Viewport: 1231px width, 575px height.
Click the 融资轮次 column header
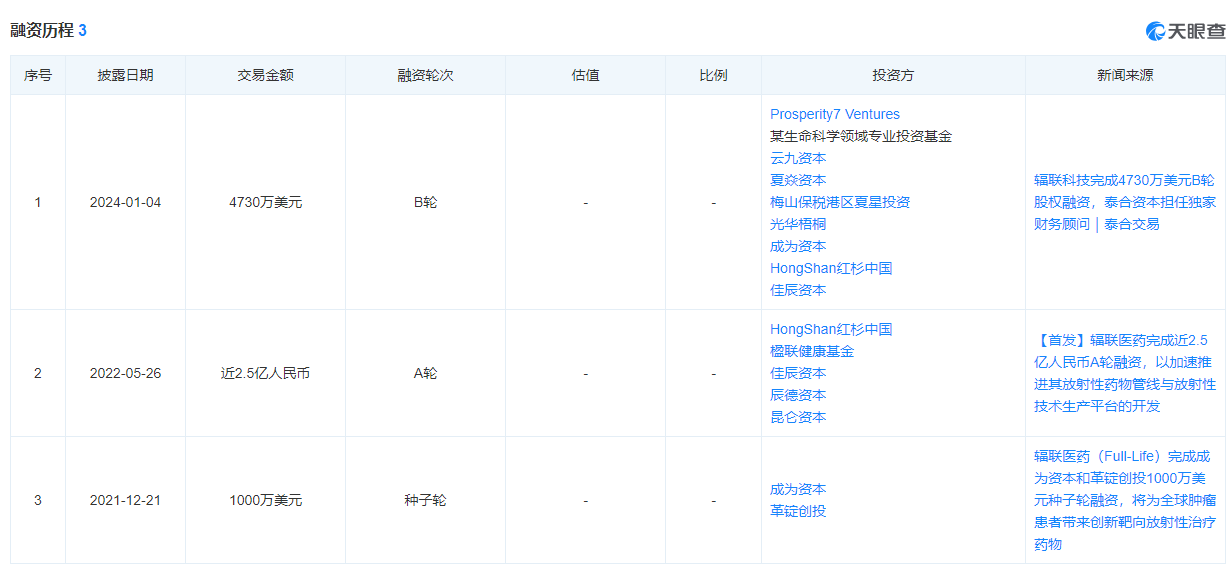point(425,75)
